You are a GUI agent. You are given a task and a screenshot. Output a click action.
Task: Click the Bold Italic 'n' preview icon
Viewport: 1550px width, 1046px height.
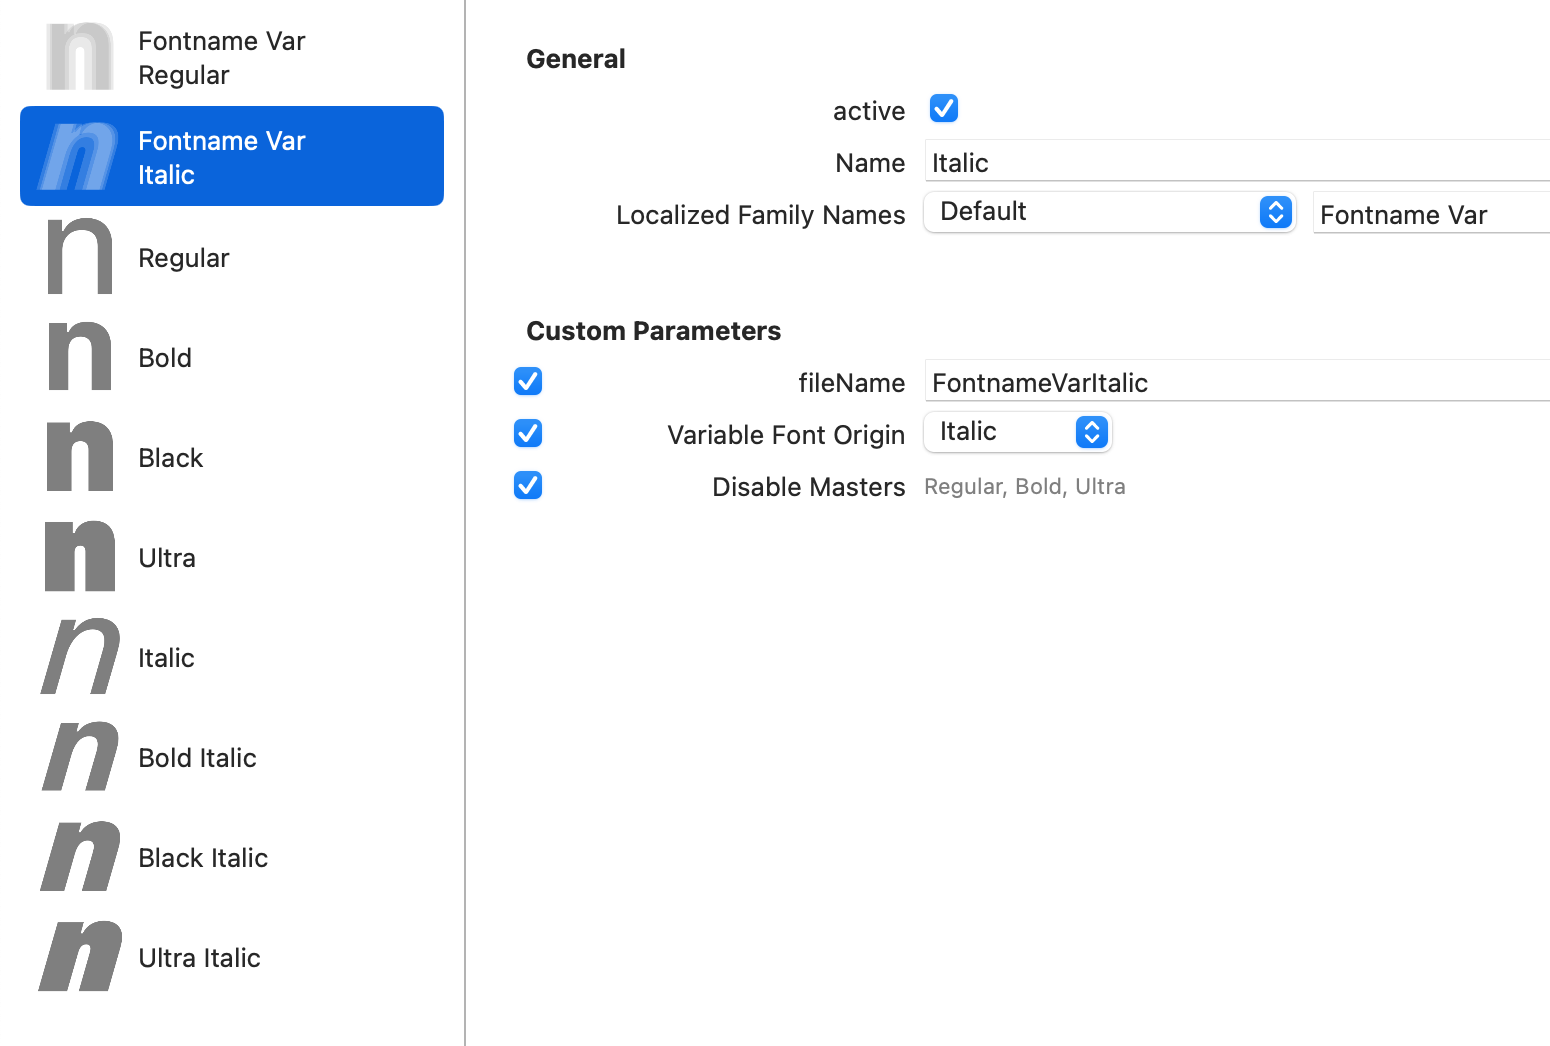pyautogui.click(x=80, y=756)
